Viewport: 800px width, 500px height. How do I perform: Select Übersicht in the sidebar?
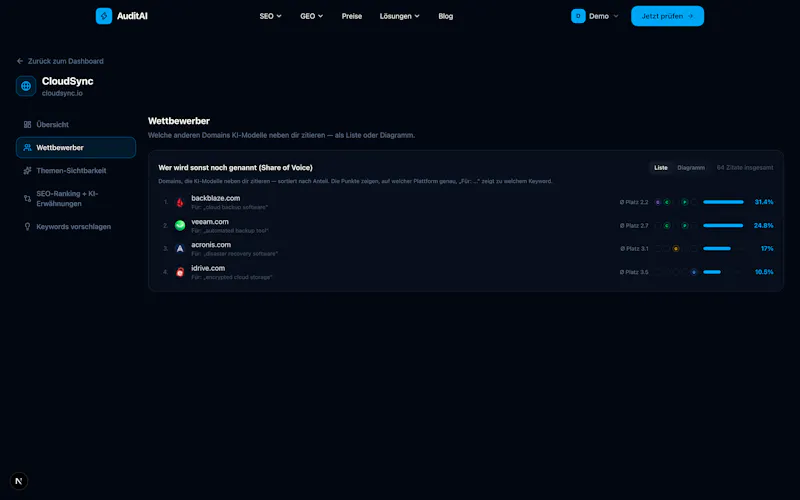coord(76,124)
